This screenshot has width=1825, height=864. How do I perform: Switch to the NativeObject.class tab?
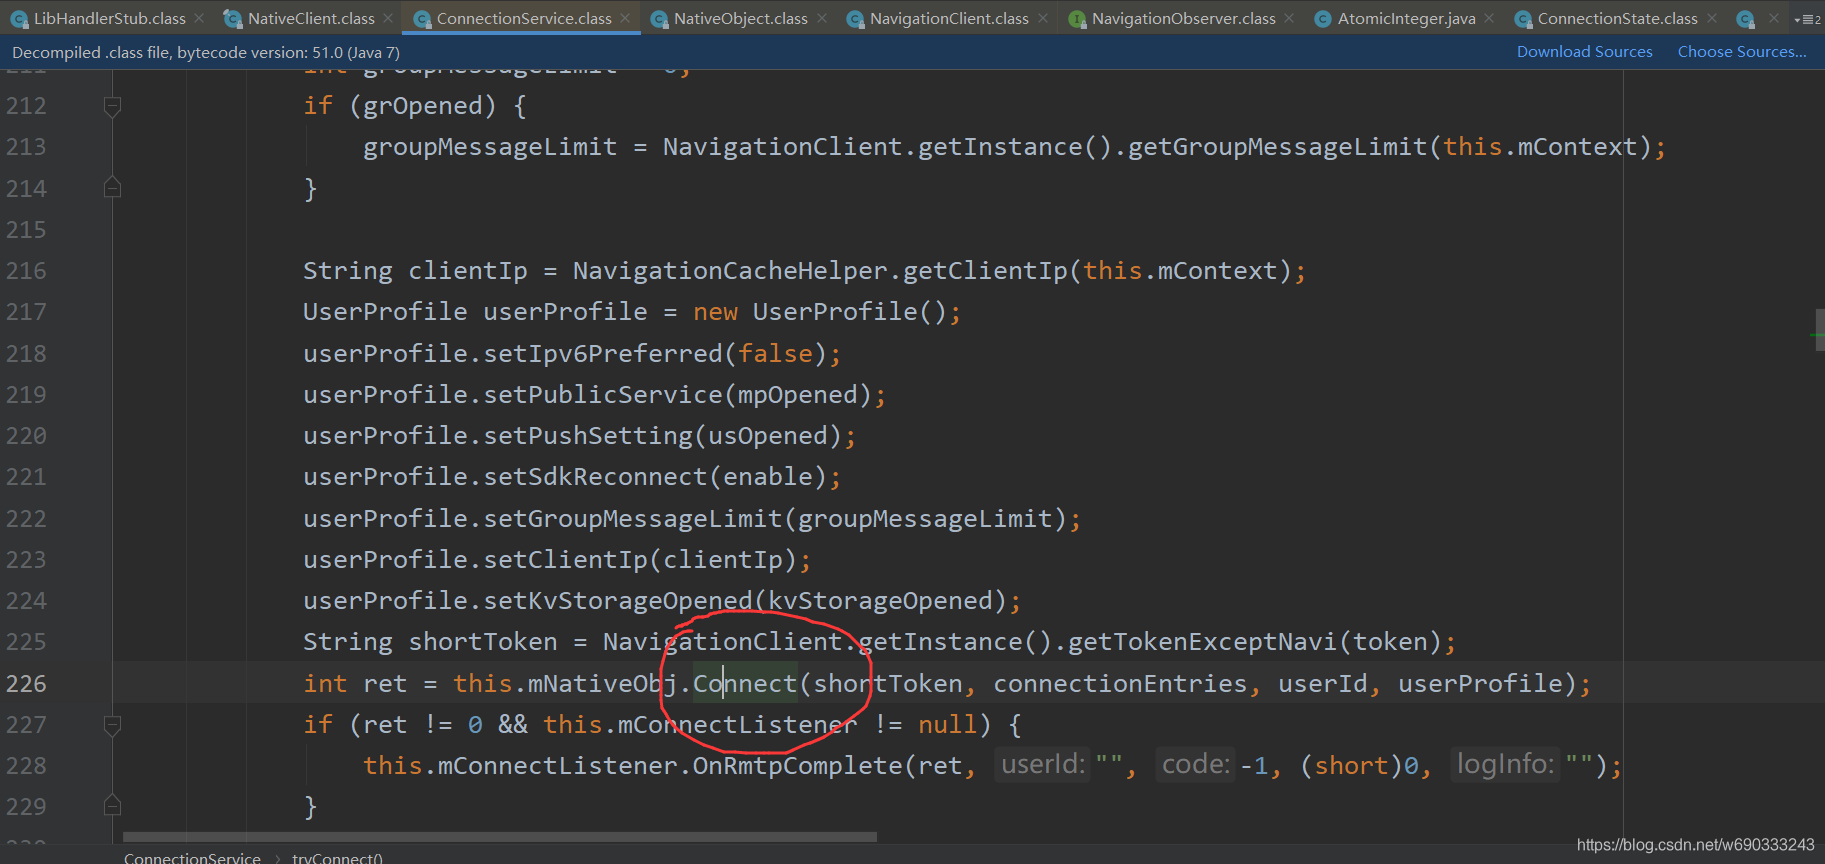tap(740, 18)
